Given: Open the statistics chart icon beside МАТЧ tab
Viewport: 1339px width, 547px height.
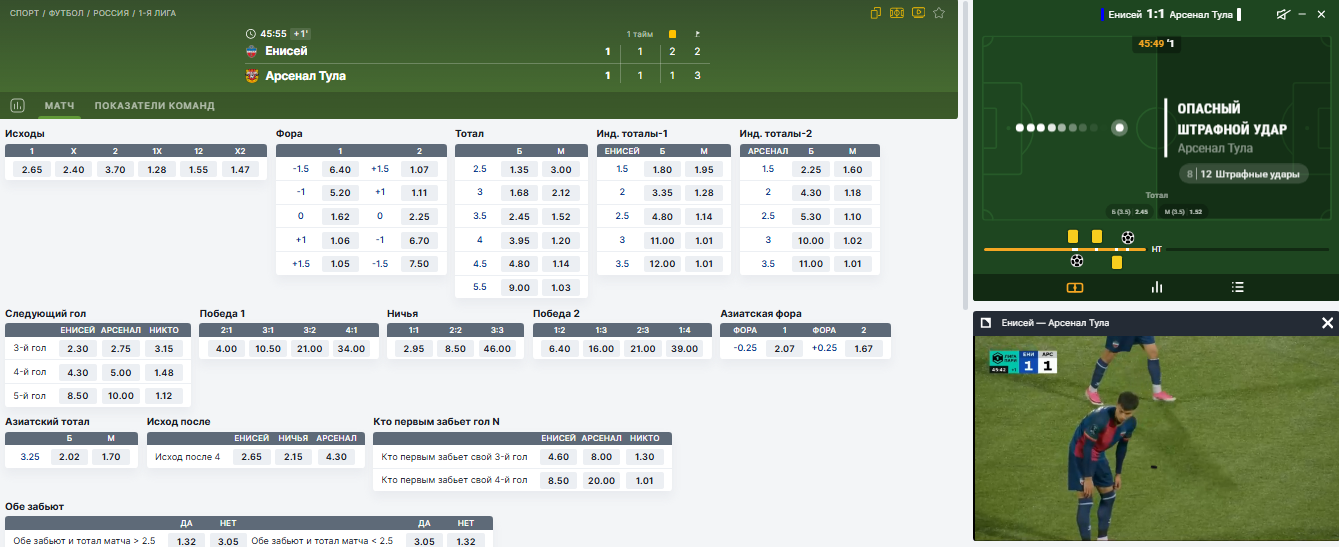Looking at the screenshot, I should pyautogui.click(x=17, y=105).
